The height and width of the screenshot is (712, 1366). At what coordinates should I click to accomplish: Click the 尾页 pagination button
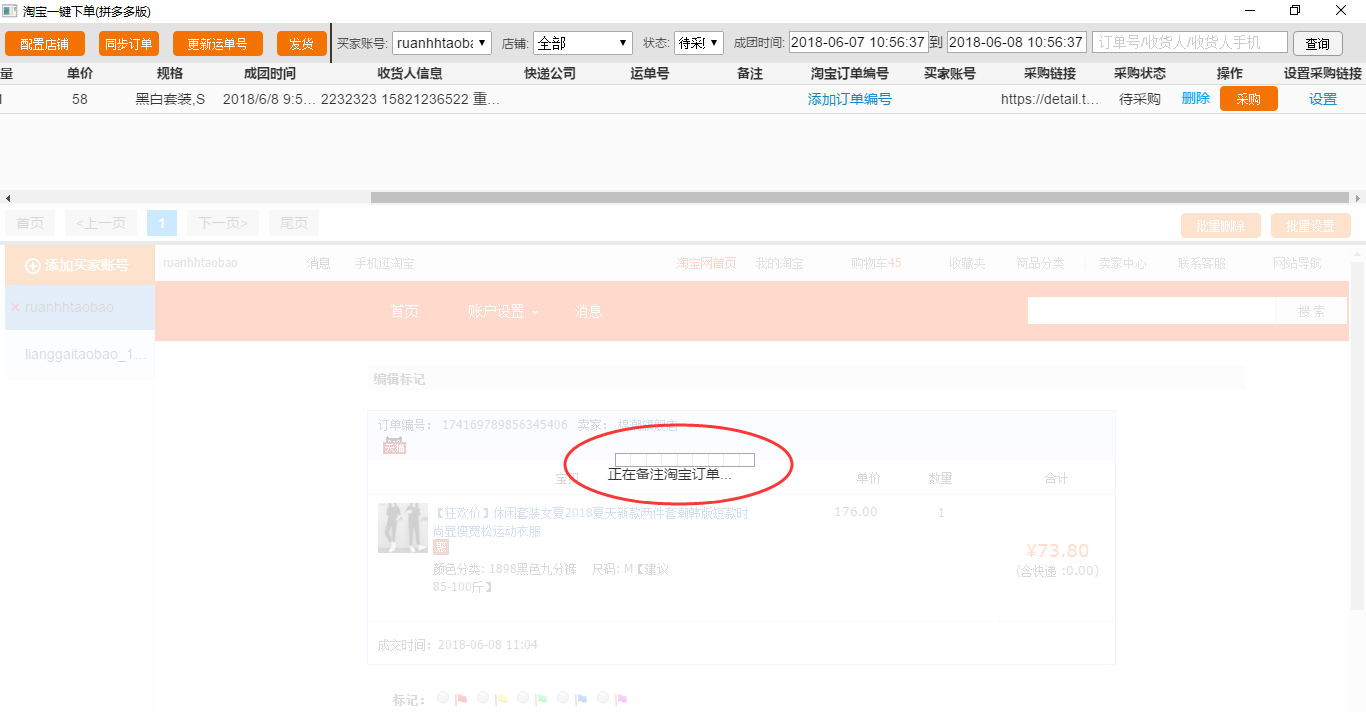coord(294,223)
